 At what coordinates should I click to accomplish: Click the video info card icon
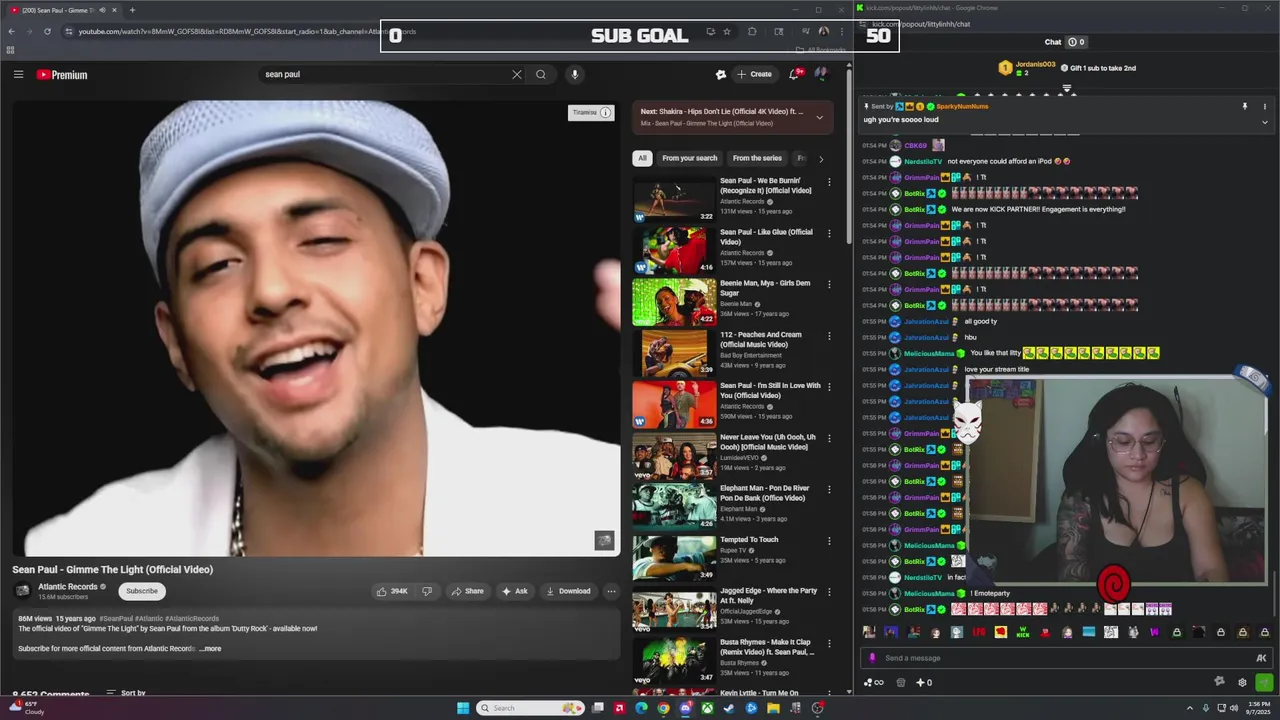point(605,113)
